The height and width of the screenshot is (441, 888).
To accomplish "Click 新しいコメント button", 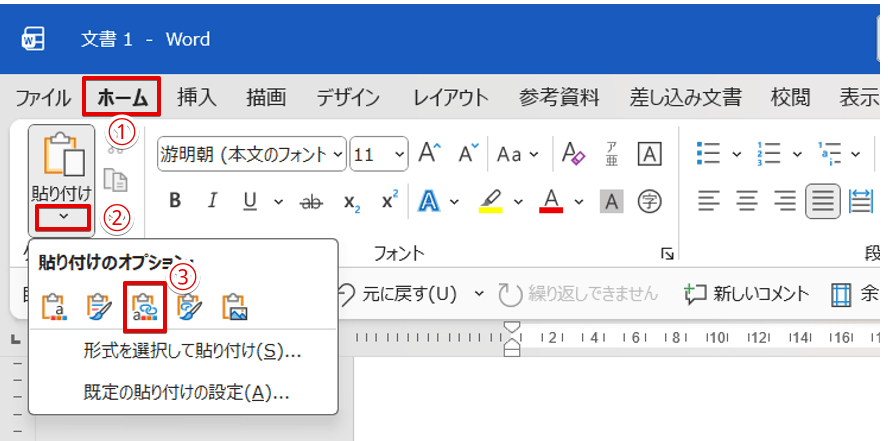I will (746, 294).
